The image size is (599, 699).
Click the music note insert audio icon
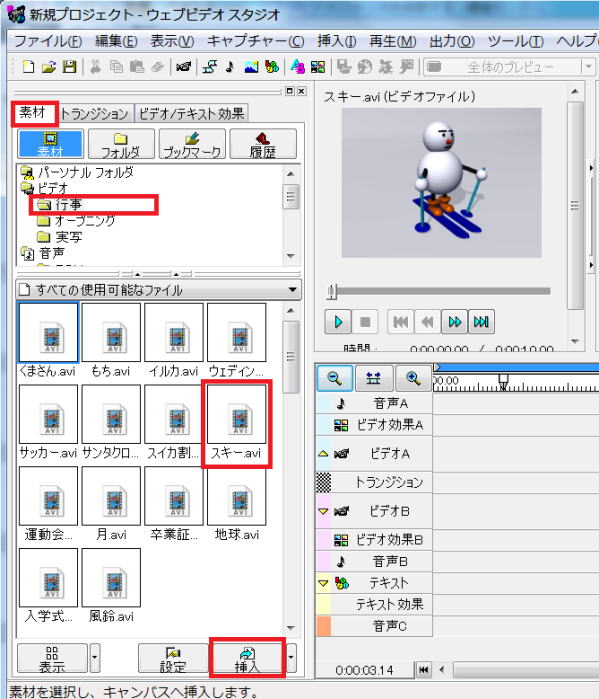click(230, 67)
